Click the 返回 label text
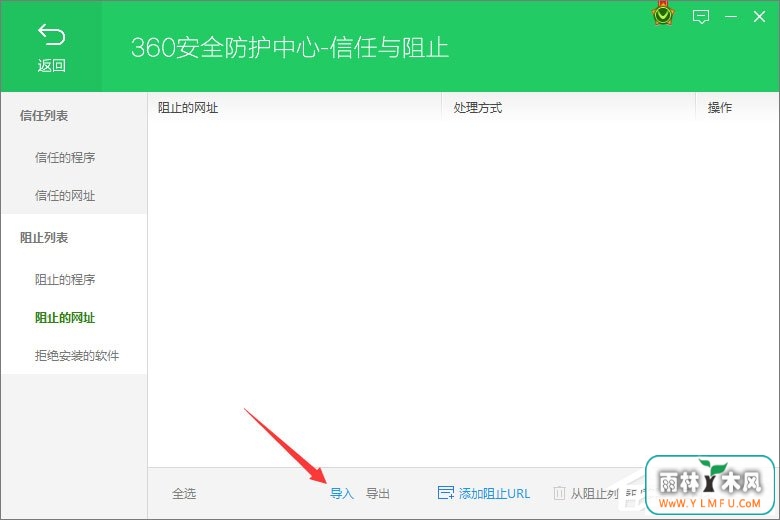This screenshot has width=780, height=520. pos(51,65)
